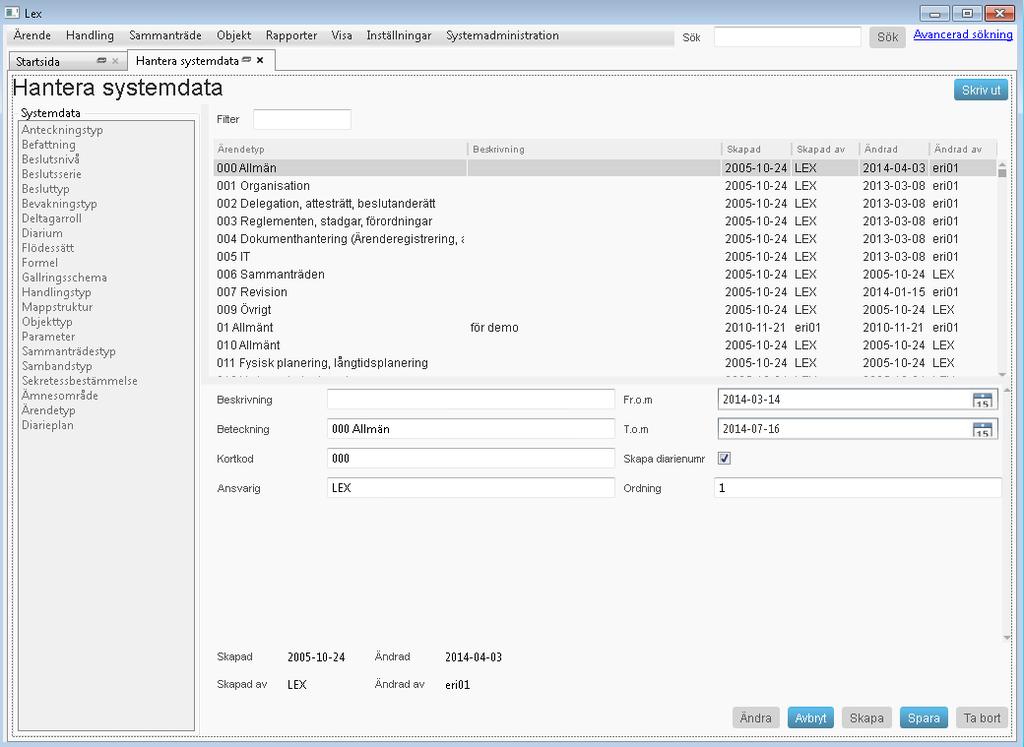Viewport: 1024px width, 747px height.
Task: Open the Avancerad sökning link
Action: click(x=963, y=35)
